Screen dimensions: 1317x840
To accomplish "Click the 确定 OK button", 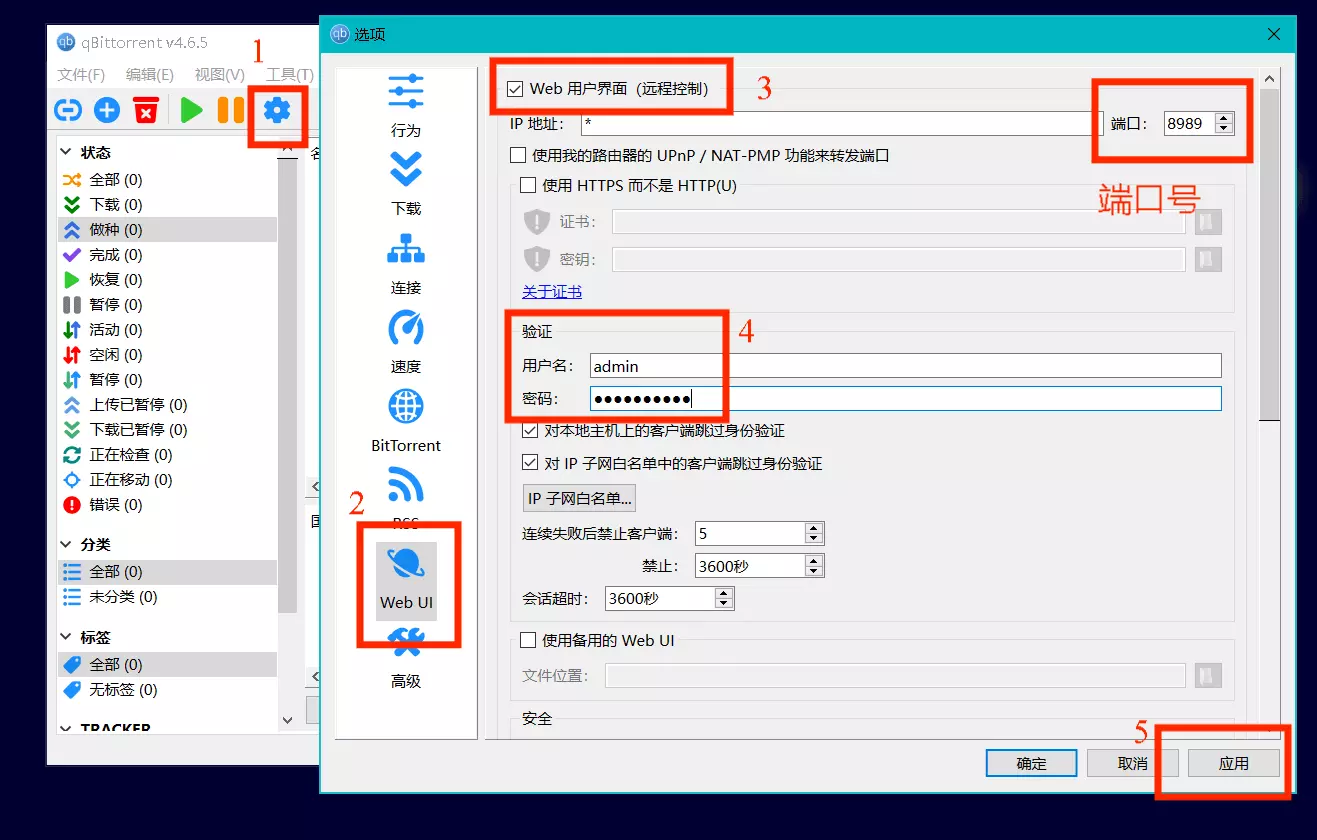I will tap(1031, 763).
